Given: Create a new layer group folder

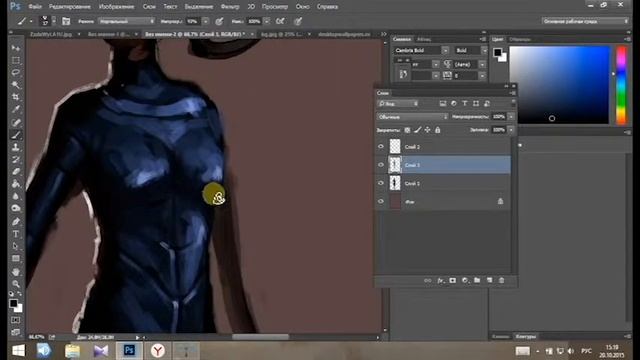Looking at the screenshot, I should point(477,280).
